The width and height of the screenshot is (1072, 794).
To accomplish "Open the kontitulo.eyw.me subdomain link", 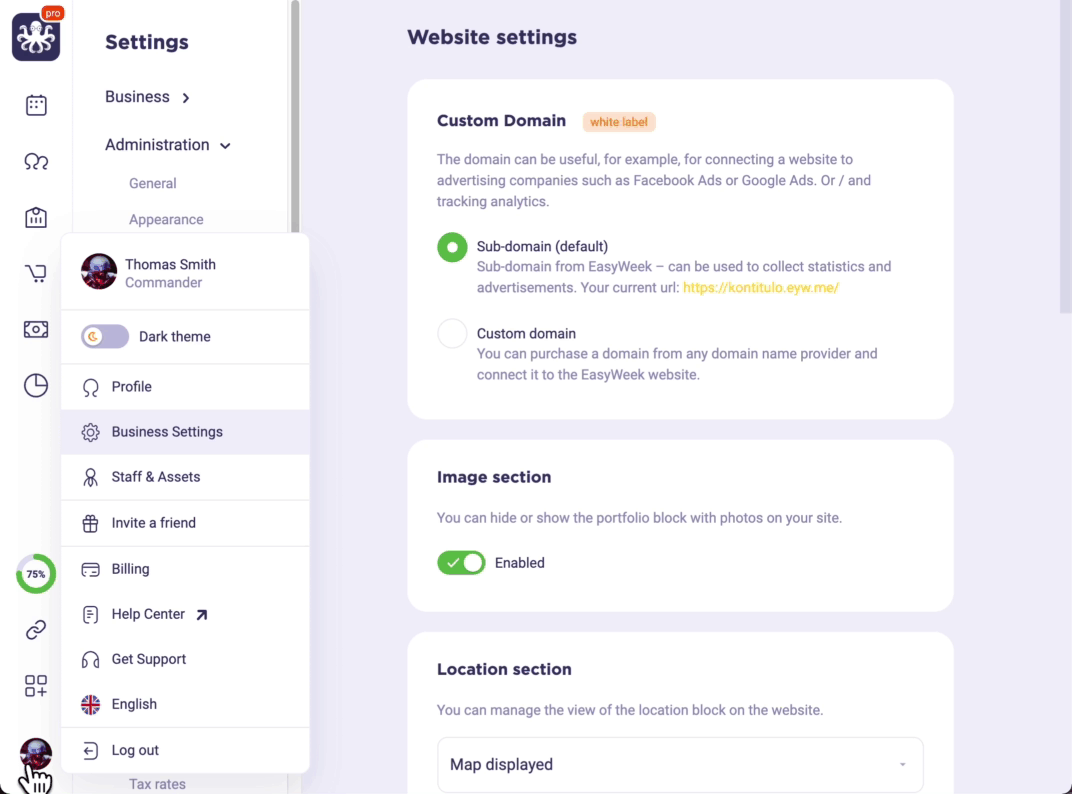I will pyautogui.click(x=760, y=288).
